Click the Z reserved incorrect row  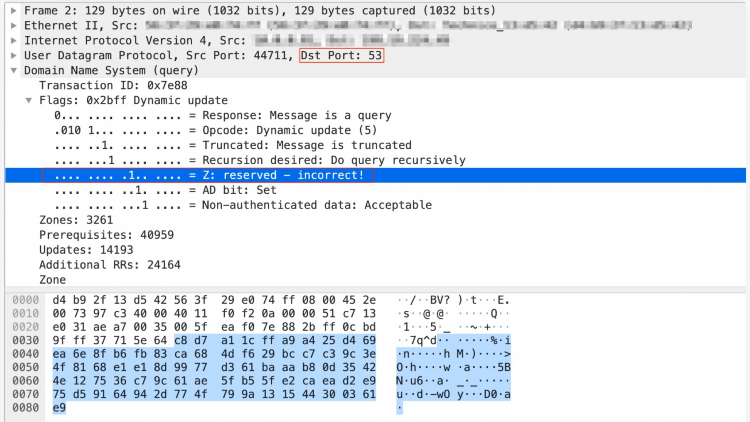pyautogui.click(x=375, y=175)
